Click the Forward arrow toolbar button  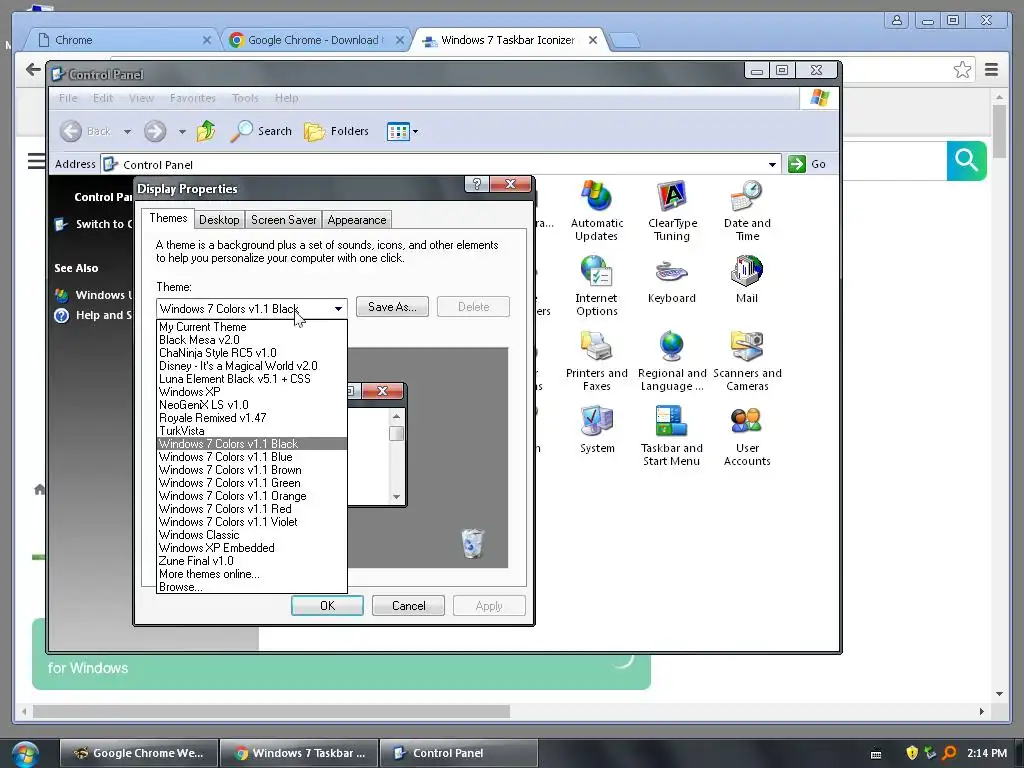[x=155, y=131]
